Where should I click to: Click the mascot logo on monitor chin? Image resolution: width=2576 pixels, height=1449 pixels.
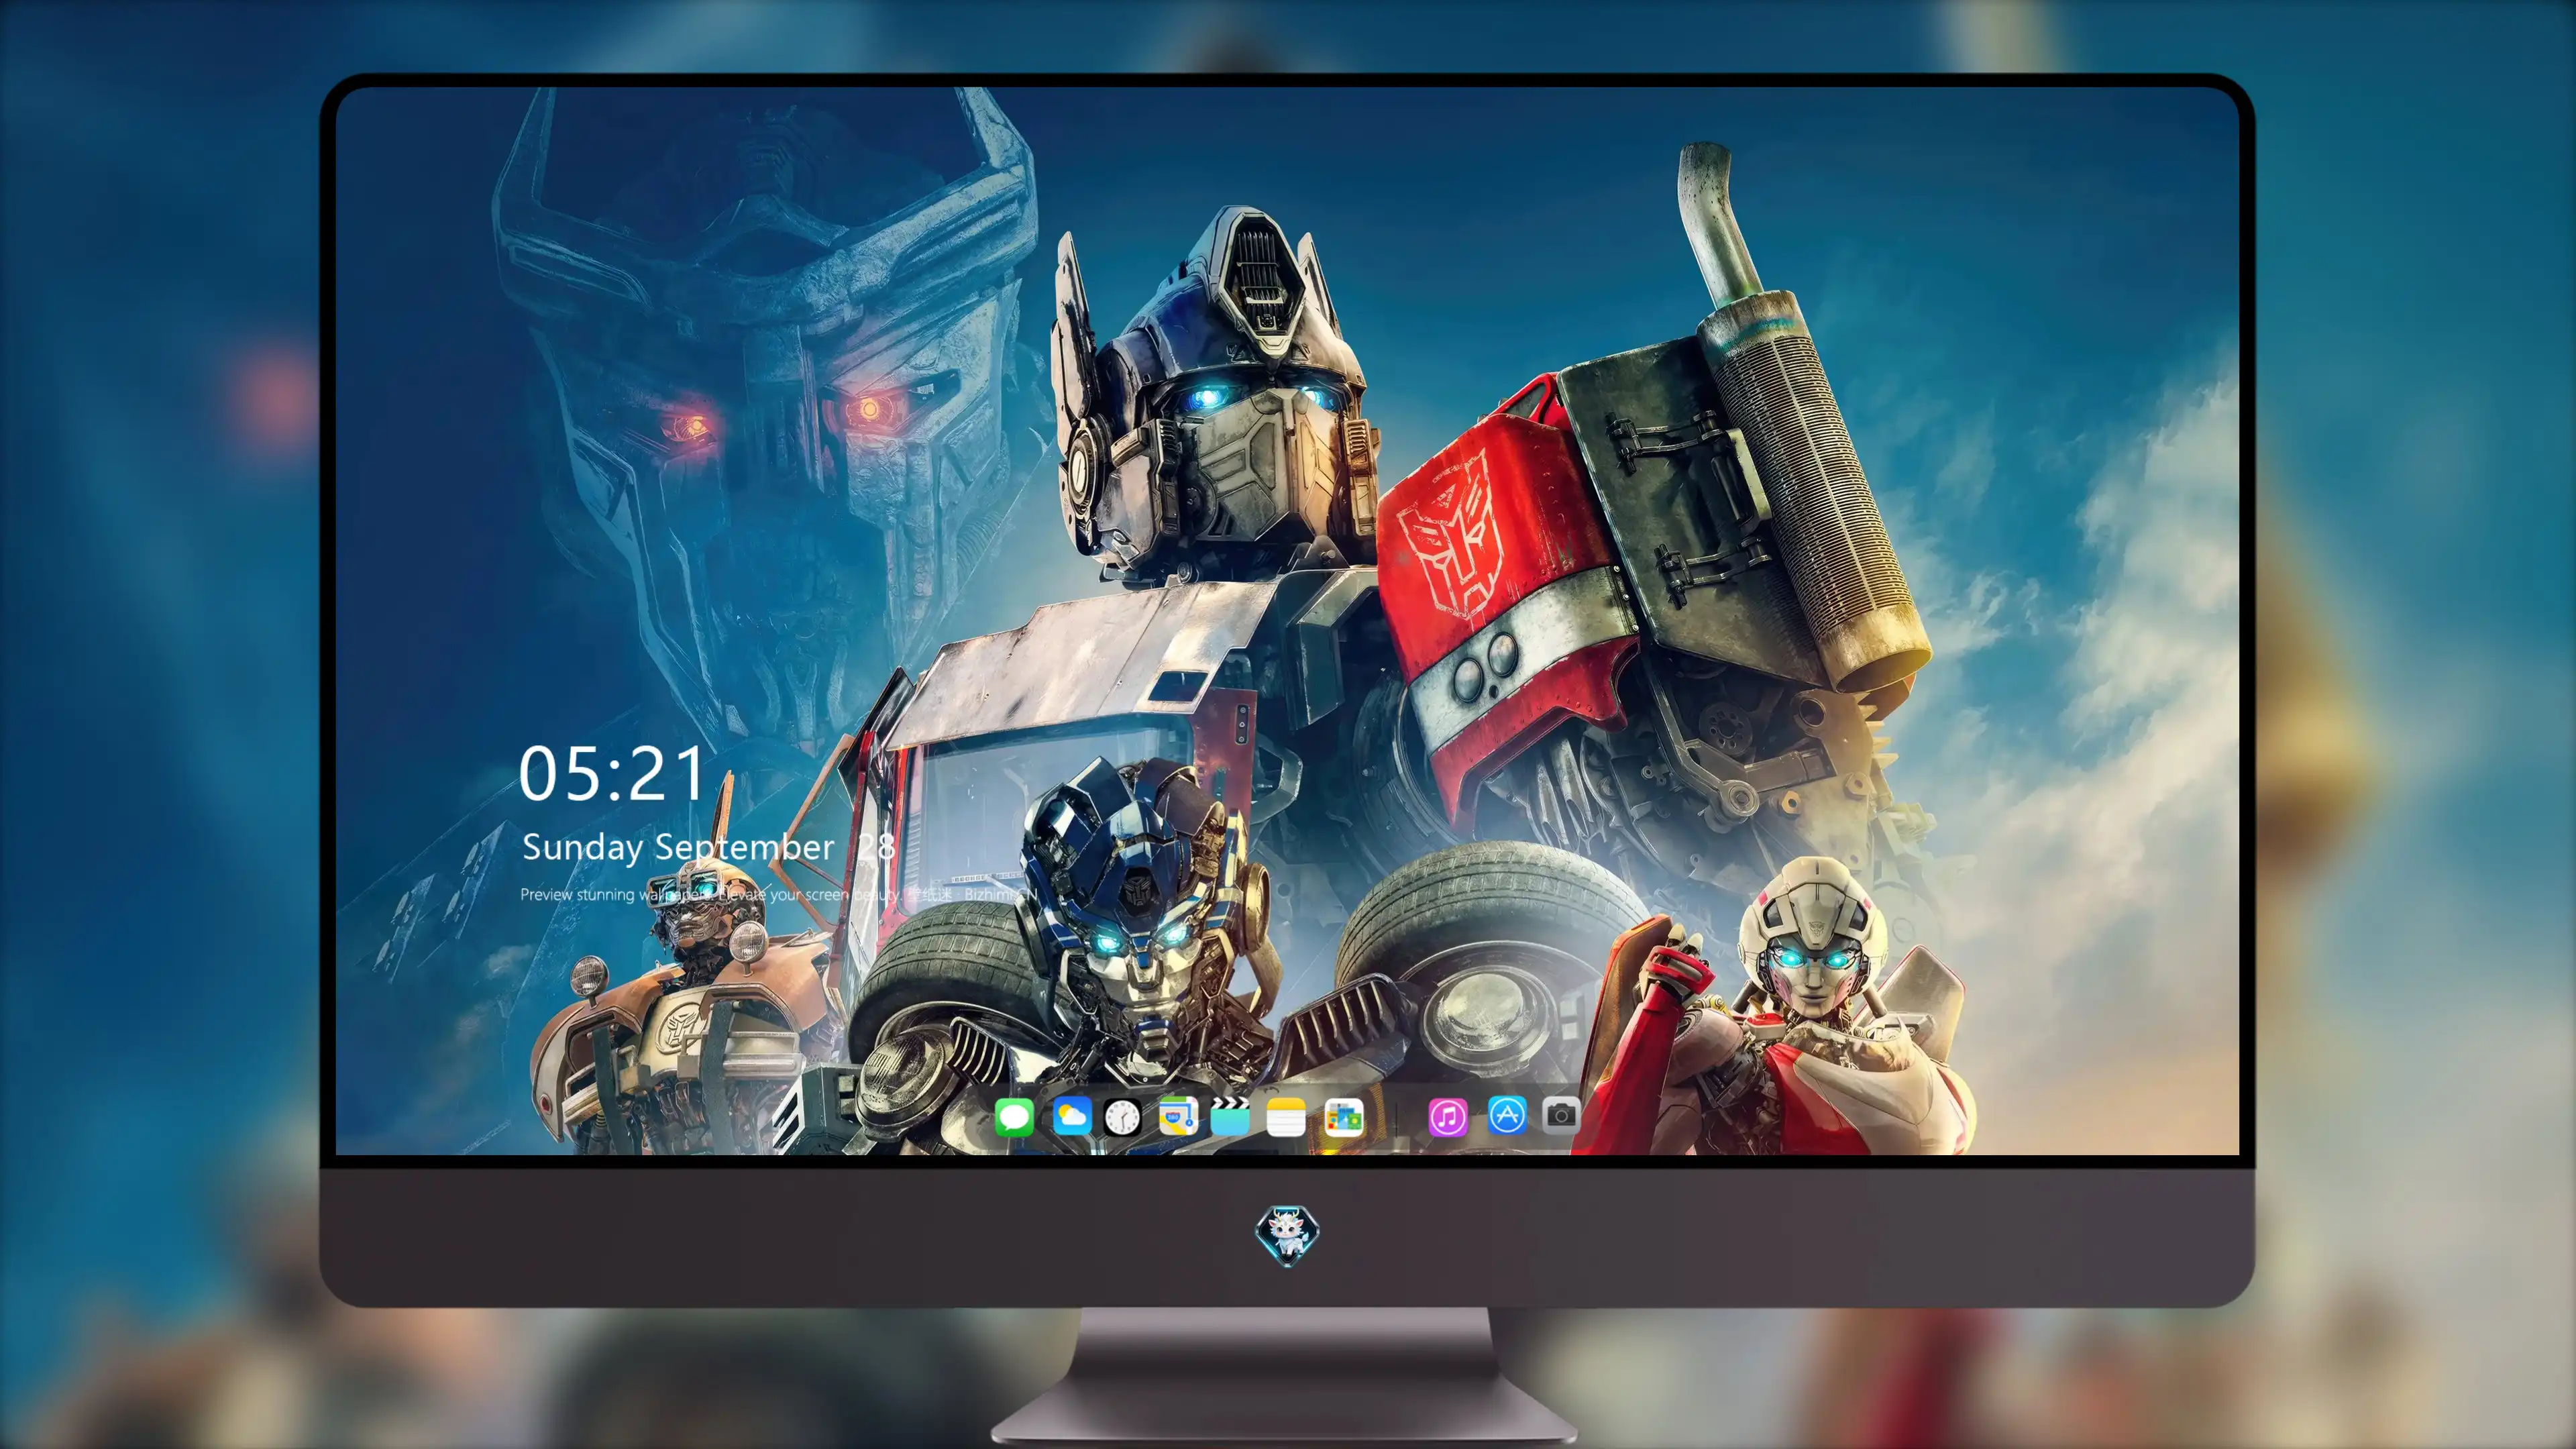pos(1287,1235)
